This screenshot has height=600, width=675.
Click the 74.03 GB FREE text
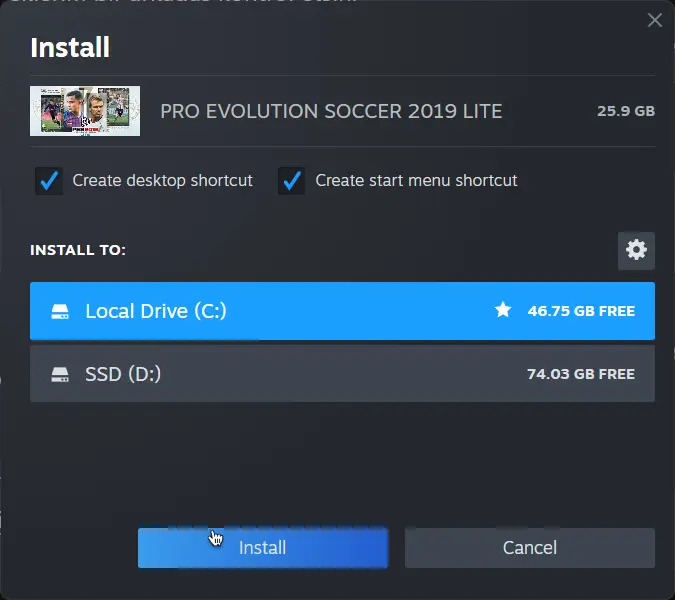click(581, 374)
